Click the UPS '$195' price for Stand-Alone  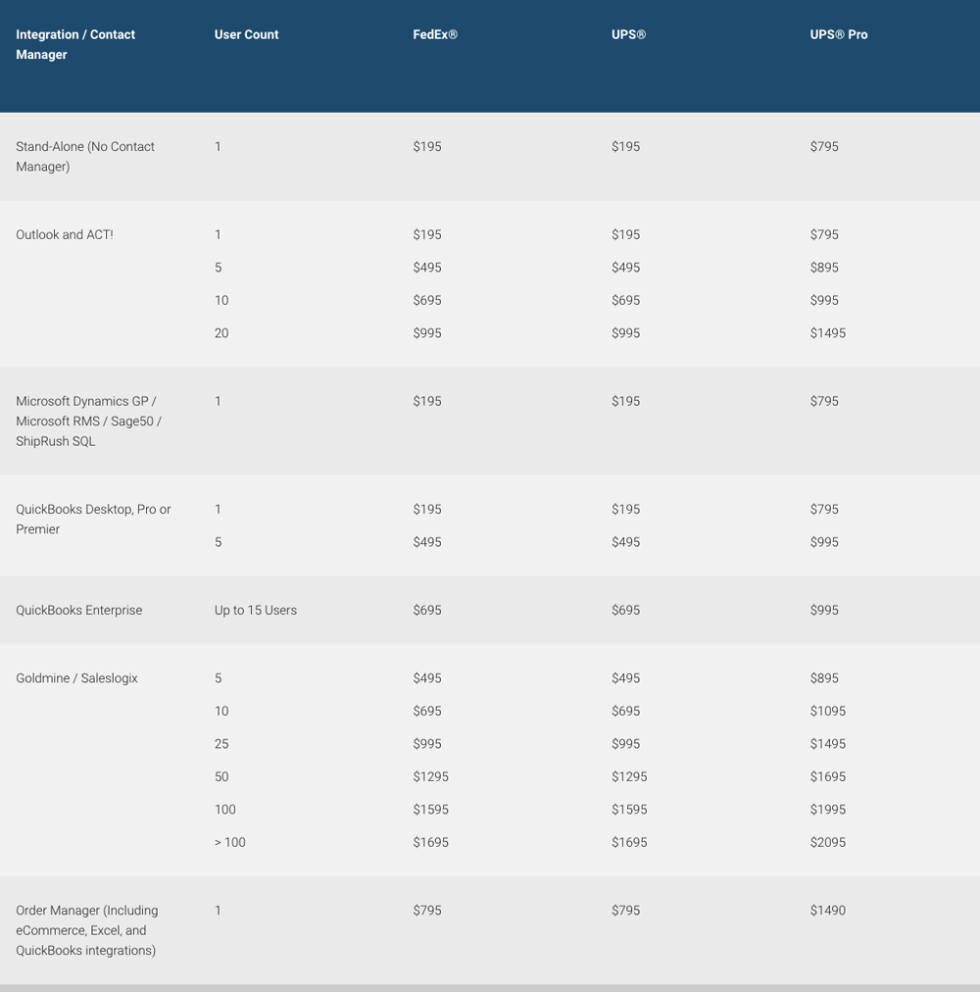tap(626, 147)
